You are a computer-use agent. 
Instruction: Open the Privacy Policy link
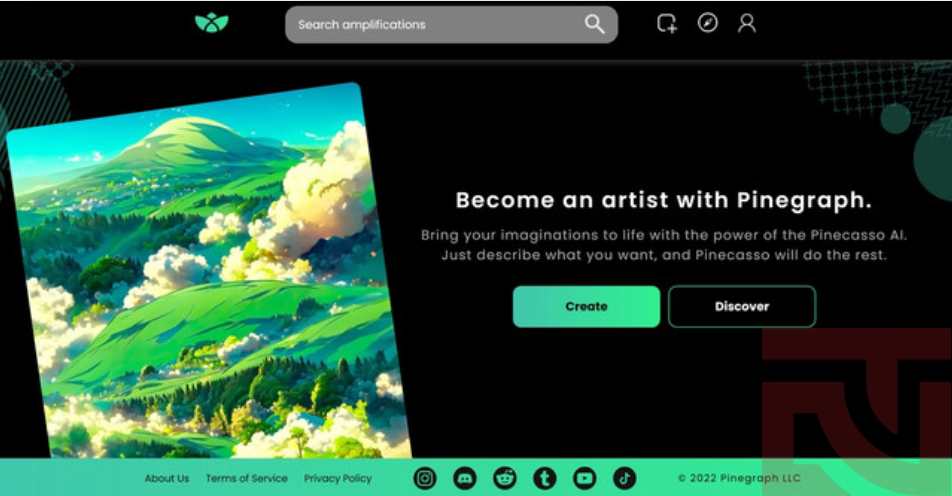click(338, 478)
